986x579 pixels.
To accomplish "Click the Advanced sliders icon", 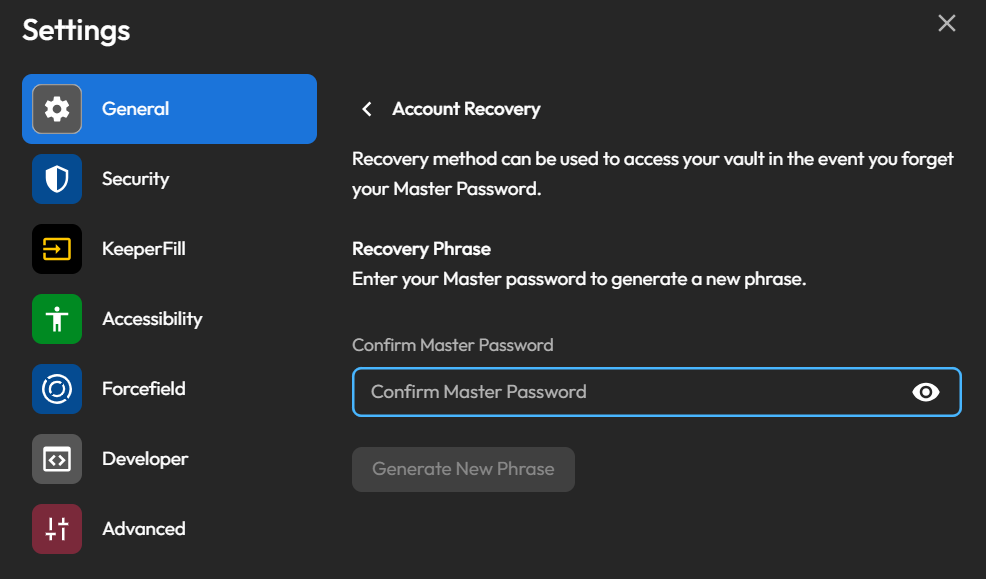I will click(x=57, y=529).
